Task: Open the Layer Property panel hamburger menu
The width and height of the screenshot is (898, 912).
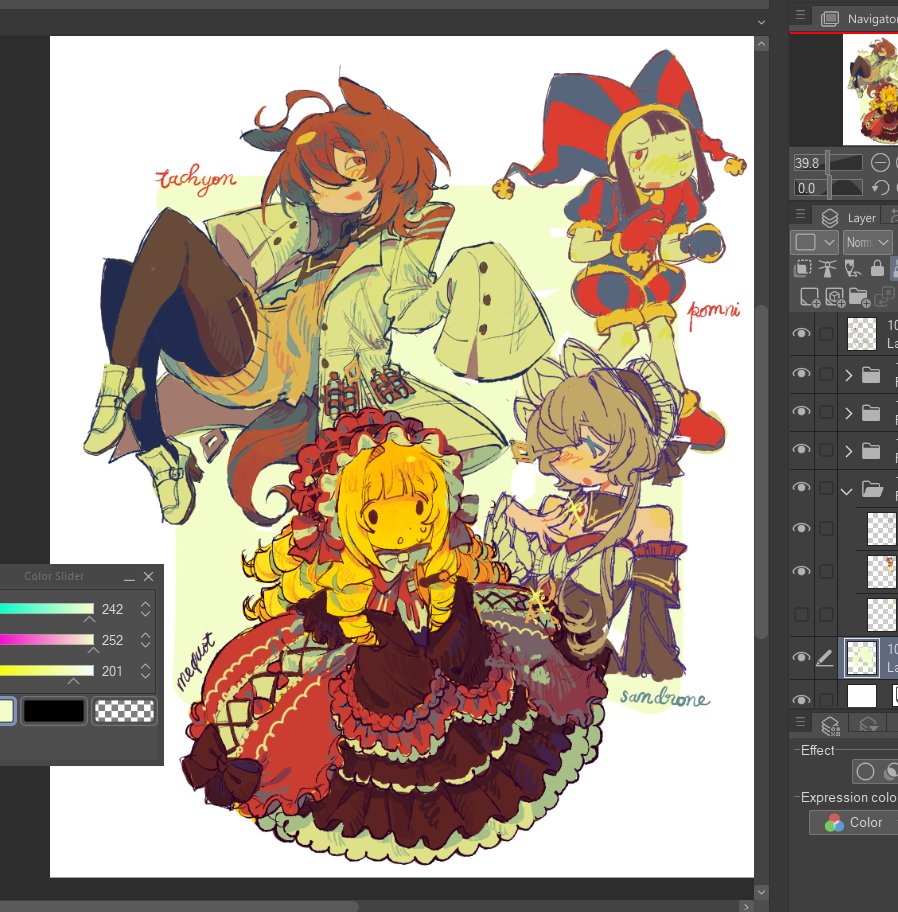Action: coord(800,722)
